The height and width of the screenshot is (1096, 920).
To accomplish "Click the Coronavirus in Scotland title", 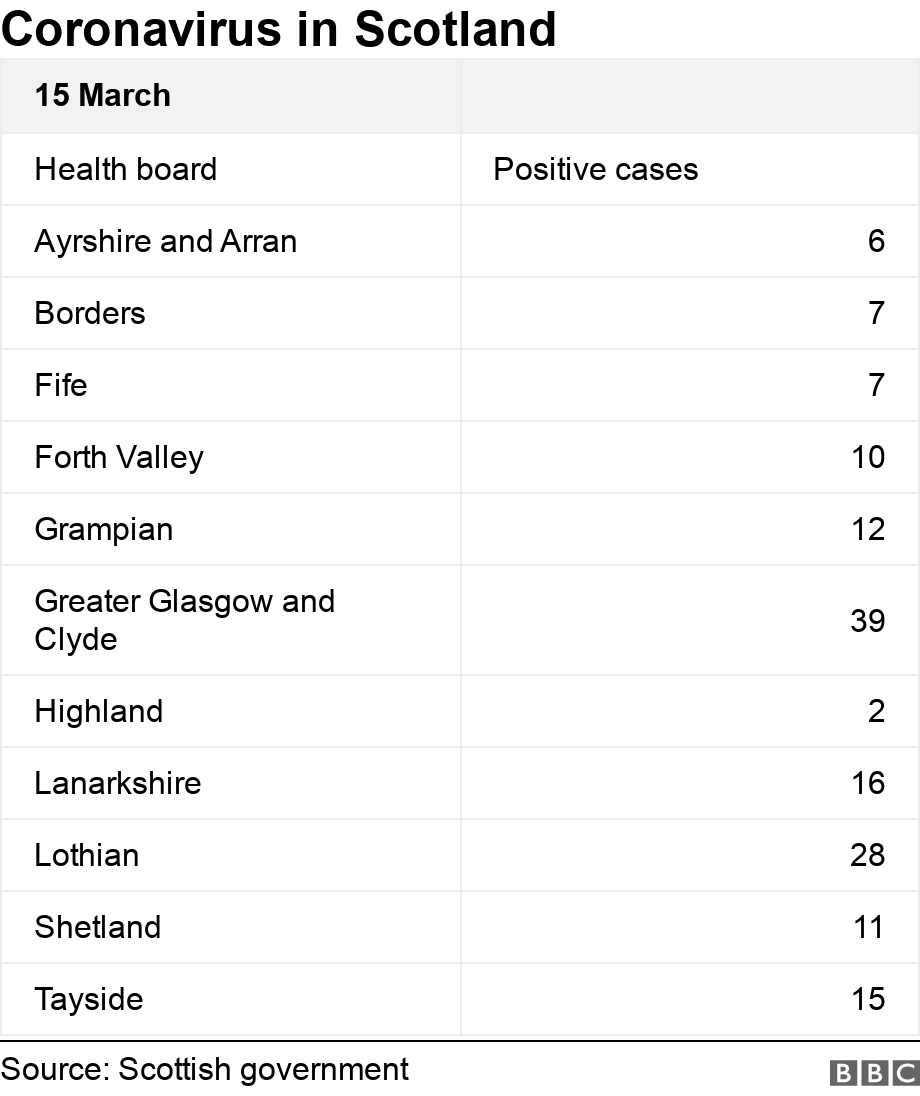I will point(279,29).
